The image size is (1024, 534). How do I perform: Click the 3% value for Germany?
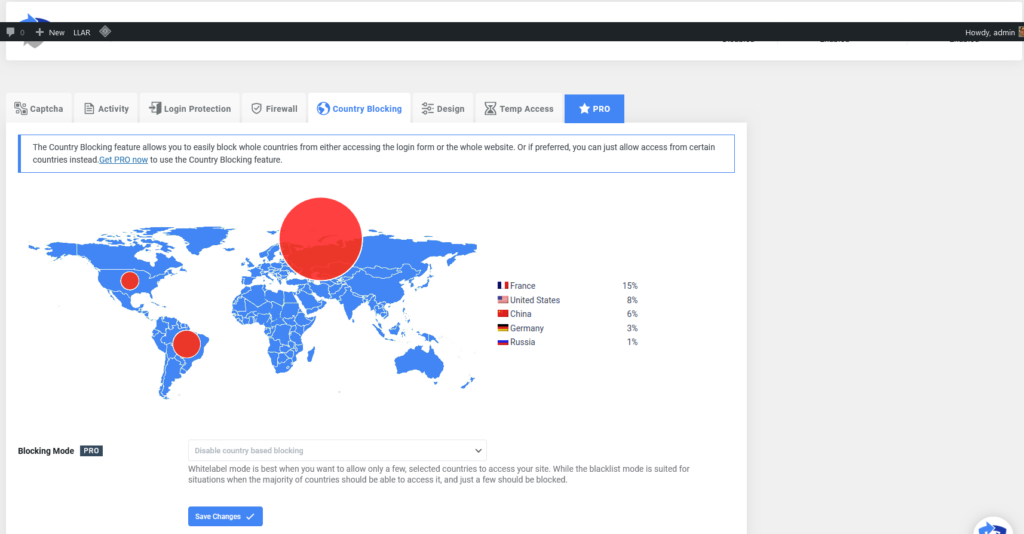point(632,328)
